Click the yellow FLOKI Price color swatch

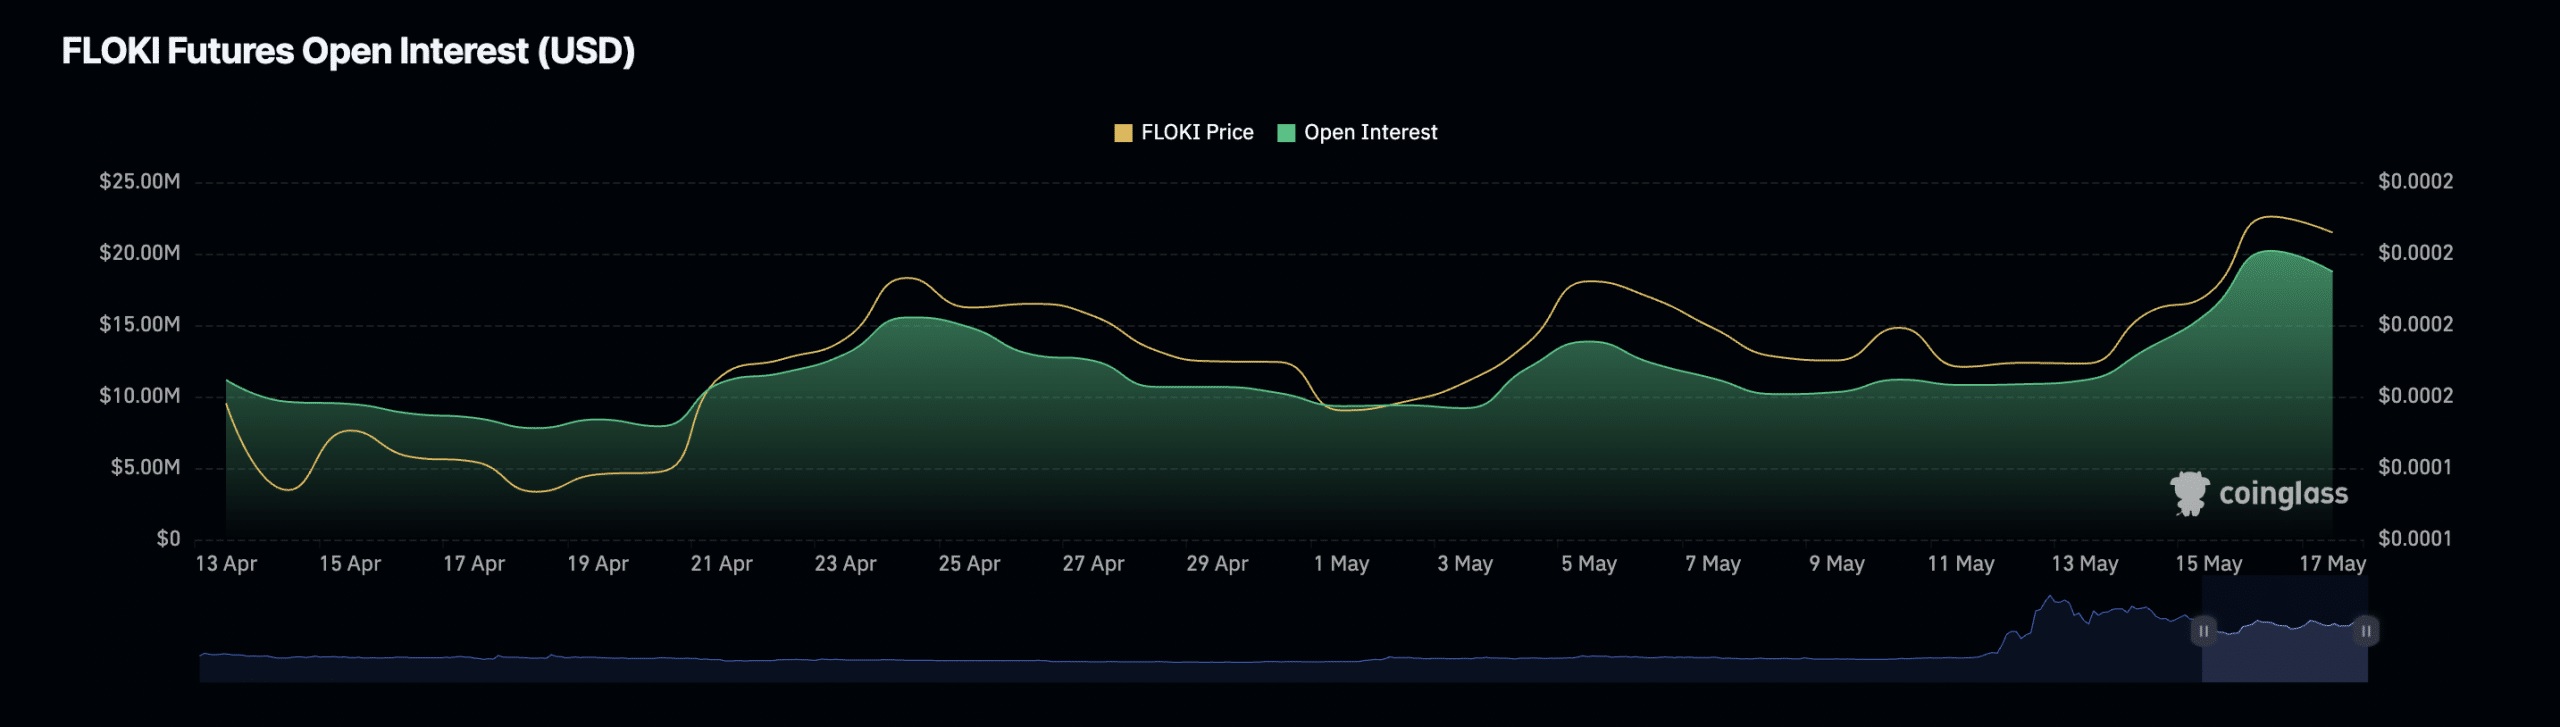tap(1123, 133)
